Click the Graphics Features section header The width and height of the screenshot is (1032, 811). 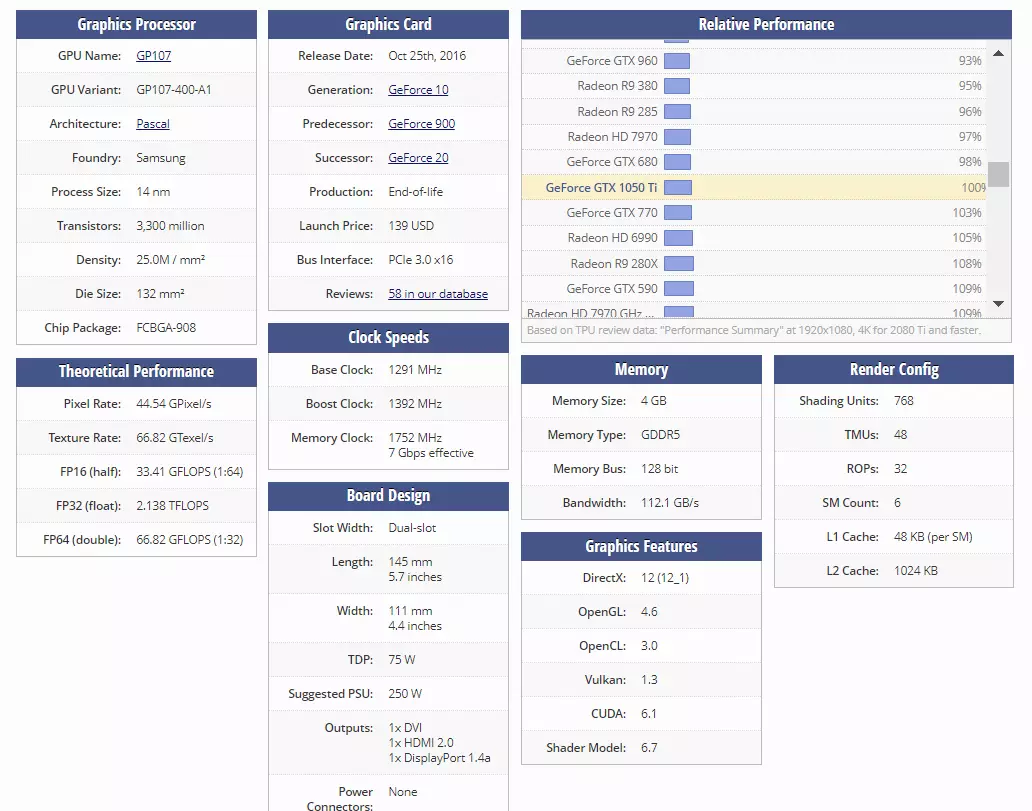[x=641, y=546]
